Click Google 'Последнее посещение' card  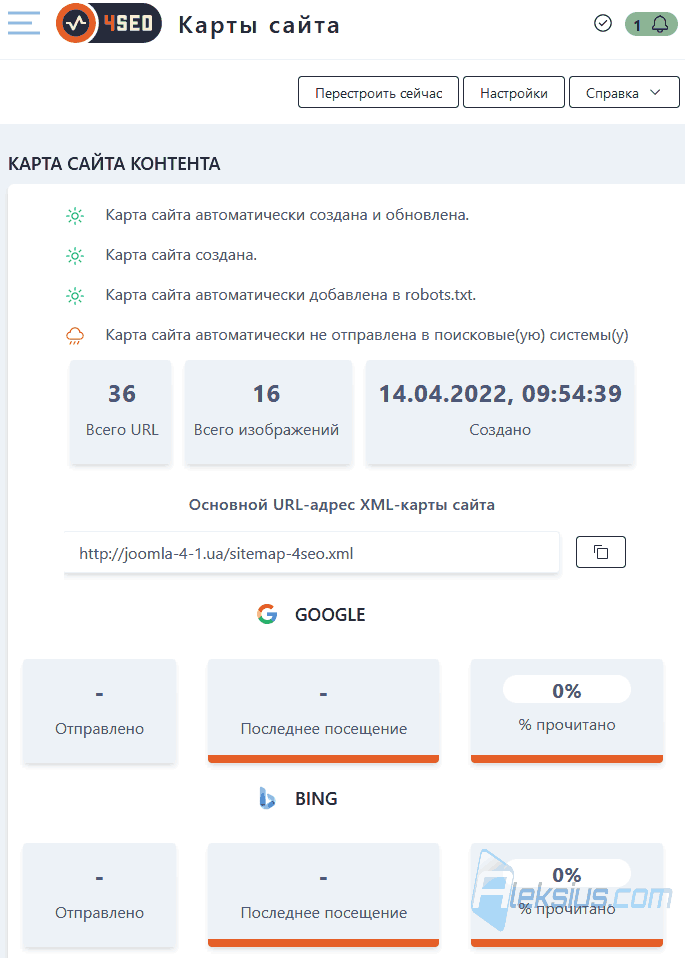(x=323, y=711)
